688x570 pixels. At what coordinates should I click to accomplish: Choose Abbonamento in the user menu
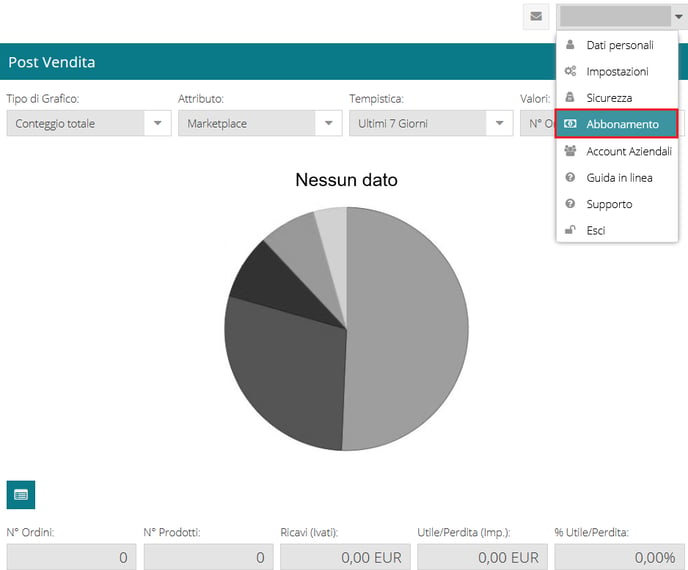click(x=617, y=124)
